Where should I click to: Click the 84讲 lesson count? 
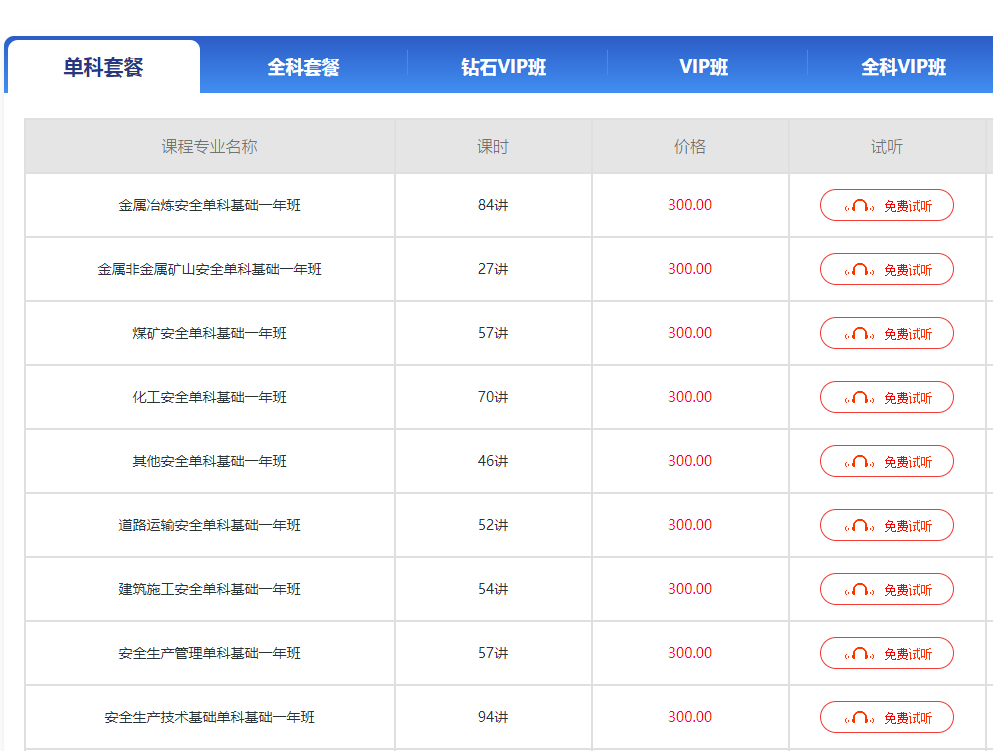click(493, 205)
